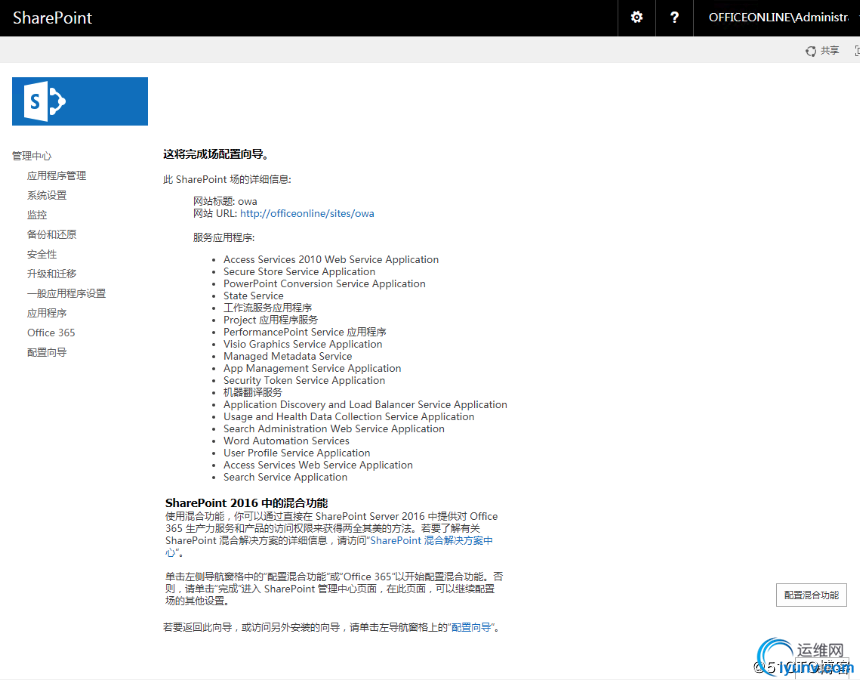860x684 pixels.
Task: Navigate to 安全性
Action: [42, 254]
